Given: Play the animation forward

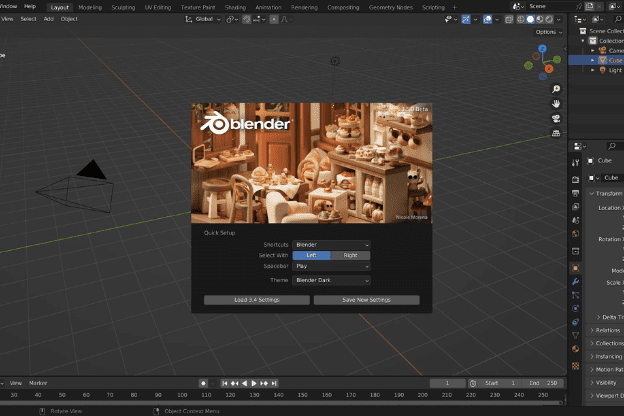Looking at the screenshot, I should (x=254, y=383).
